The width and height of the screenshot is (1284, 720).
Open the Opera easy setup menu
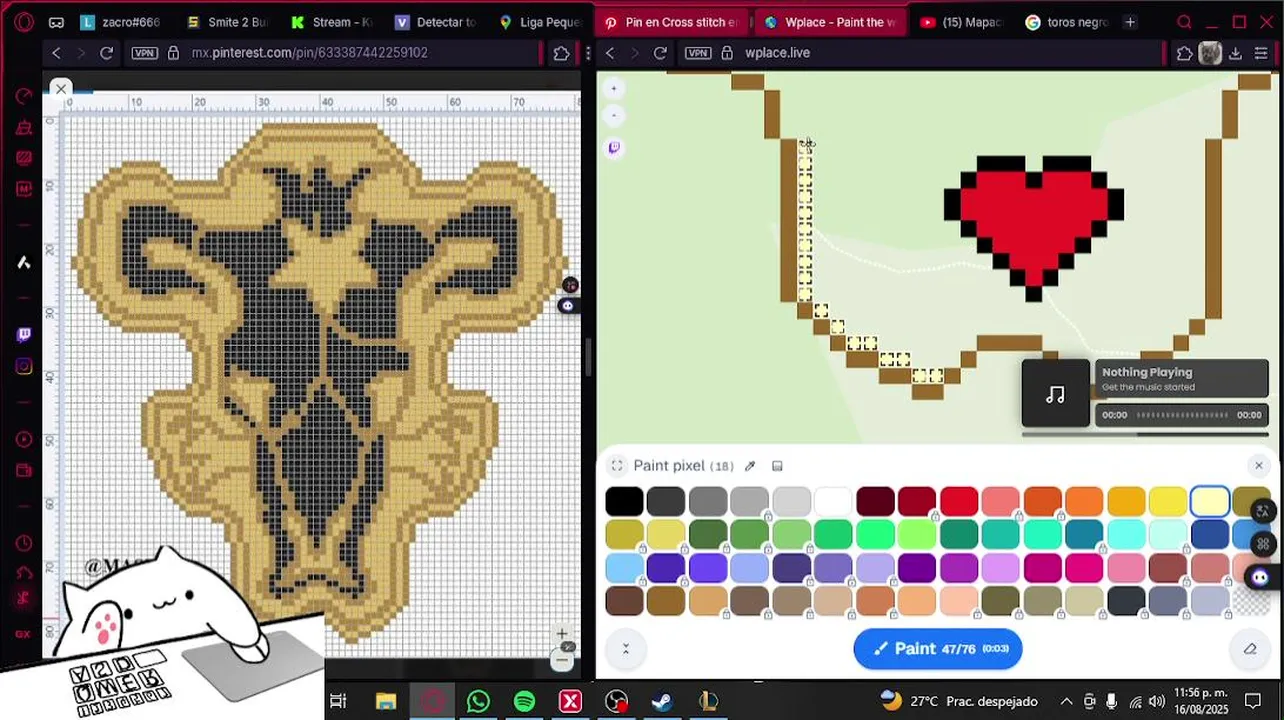pyautogui.click(x=1261, y=53)
